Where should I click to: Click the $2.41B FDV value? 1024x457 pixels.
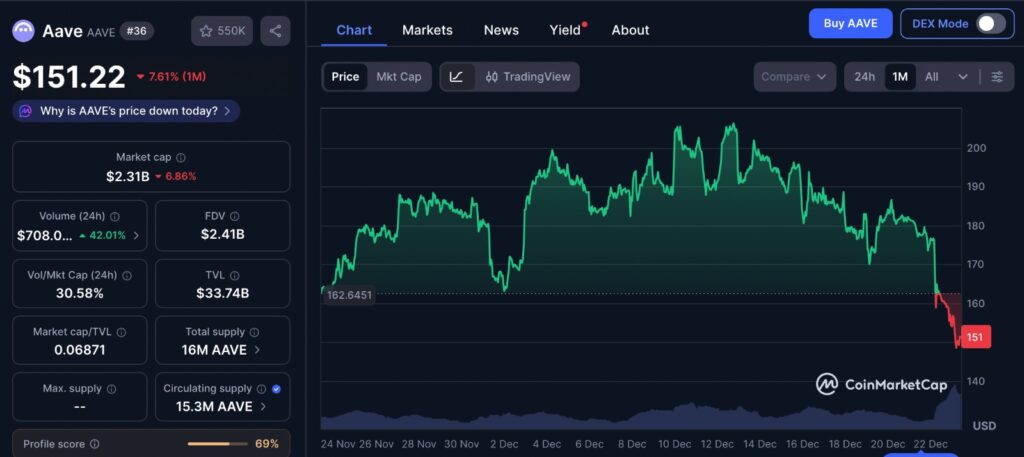point(223,234)
